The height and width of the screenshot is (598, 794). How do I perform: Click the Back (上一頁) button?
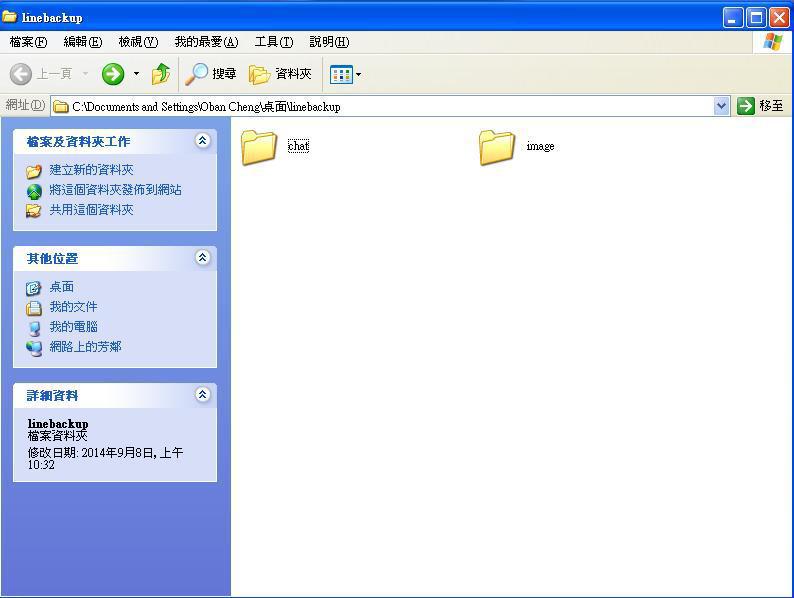(41, 74)
